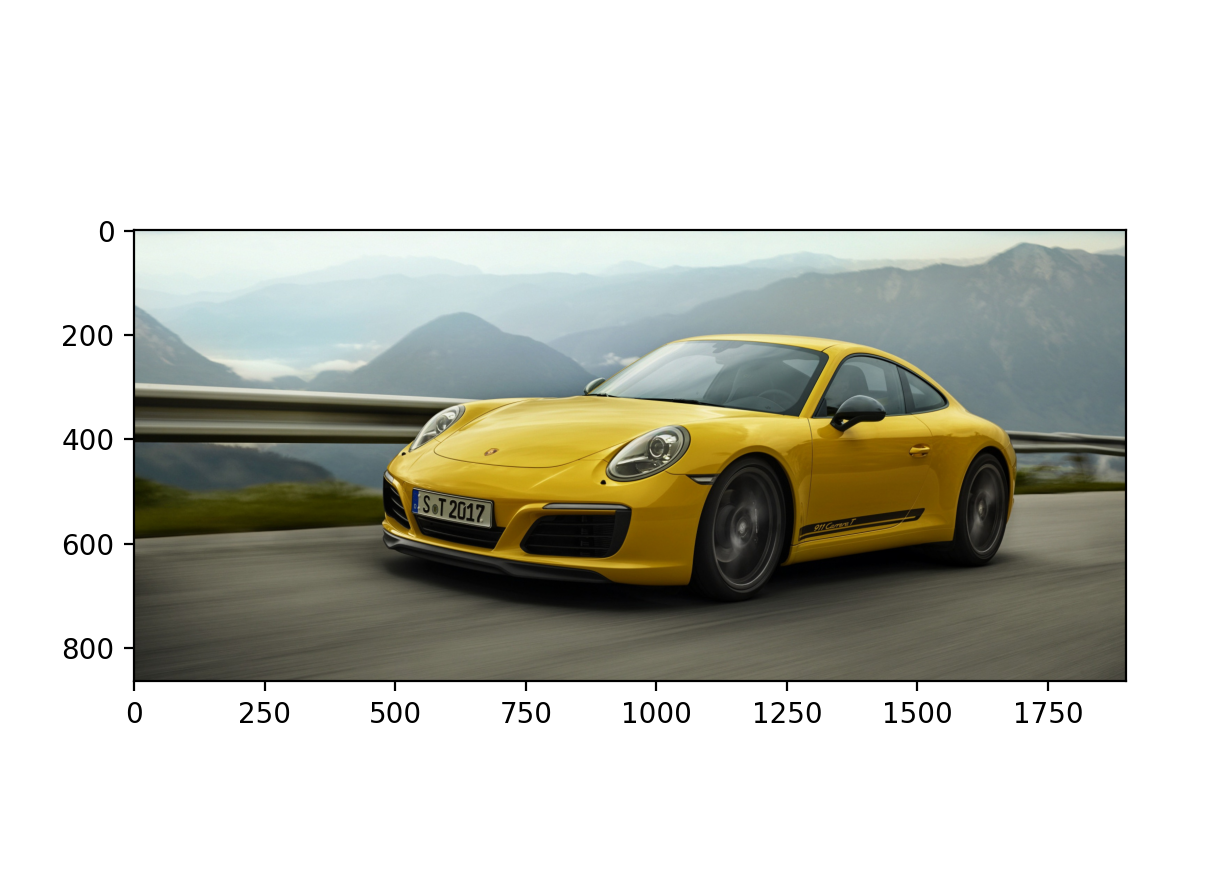Screen dimensions: 1216x880
Task: Click the front wheel hub cap
Action: (745, 527)
